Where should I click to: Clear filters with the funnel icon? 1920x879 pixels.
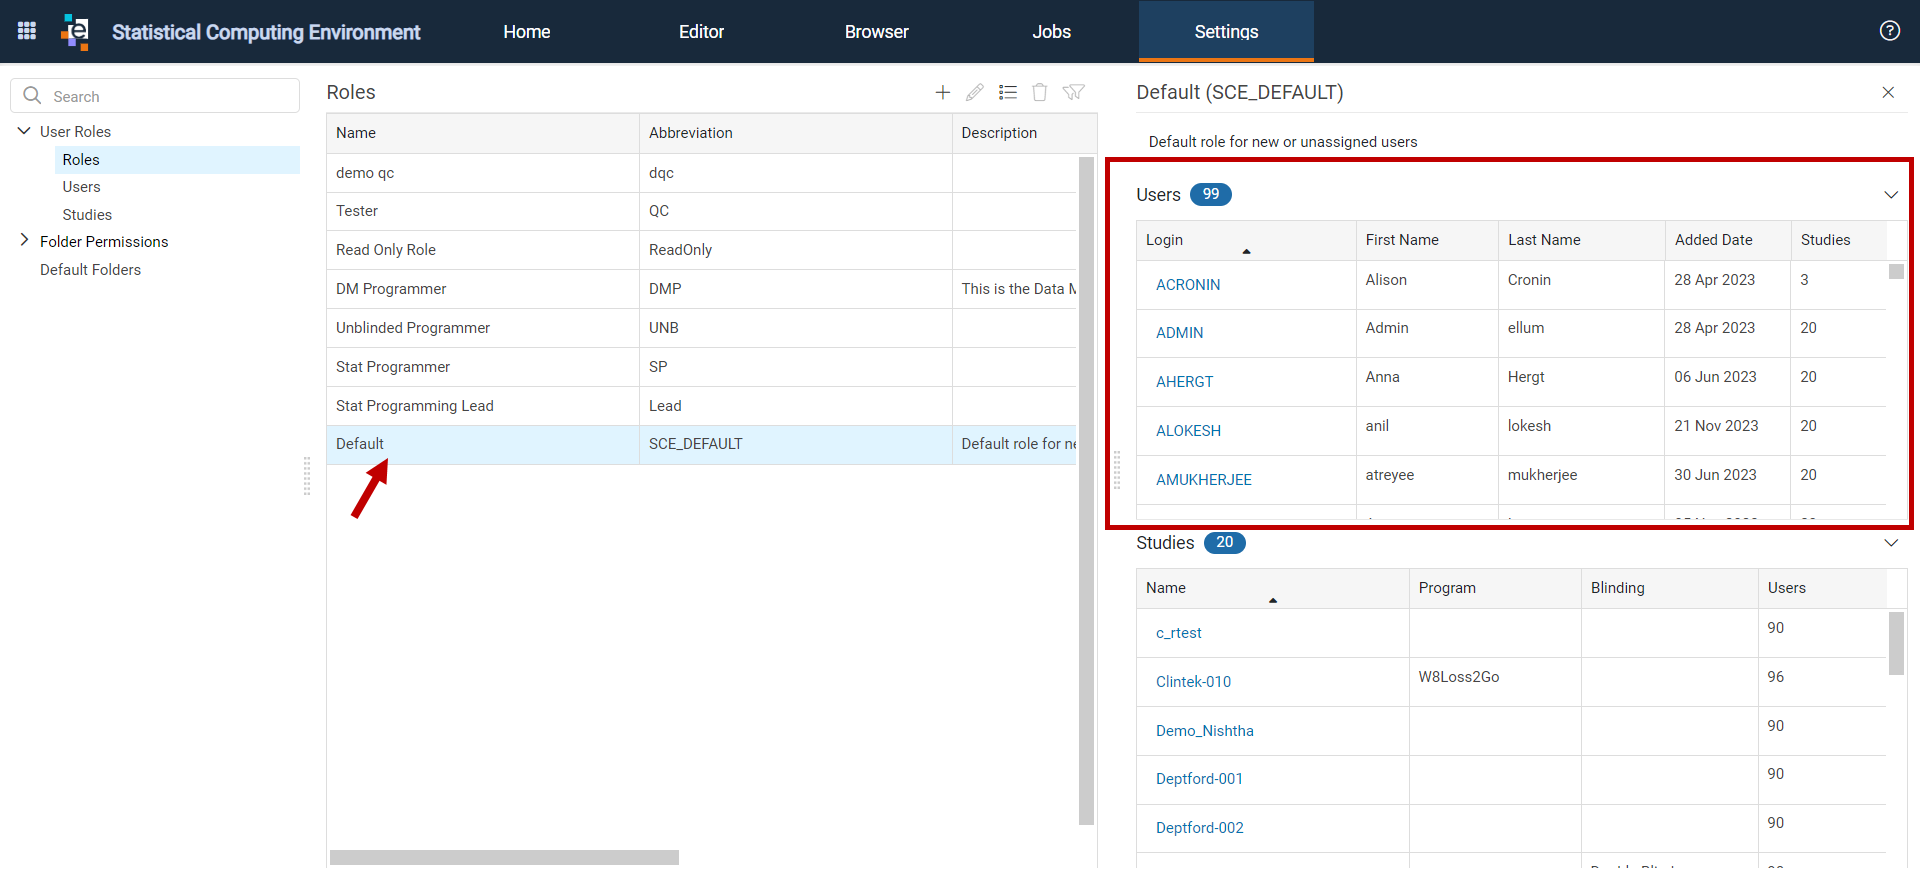click(1073, 92)
